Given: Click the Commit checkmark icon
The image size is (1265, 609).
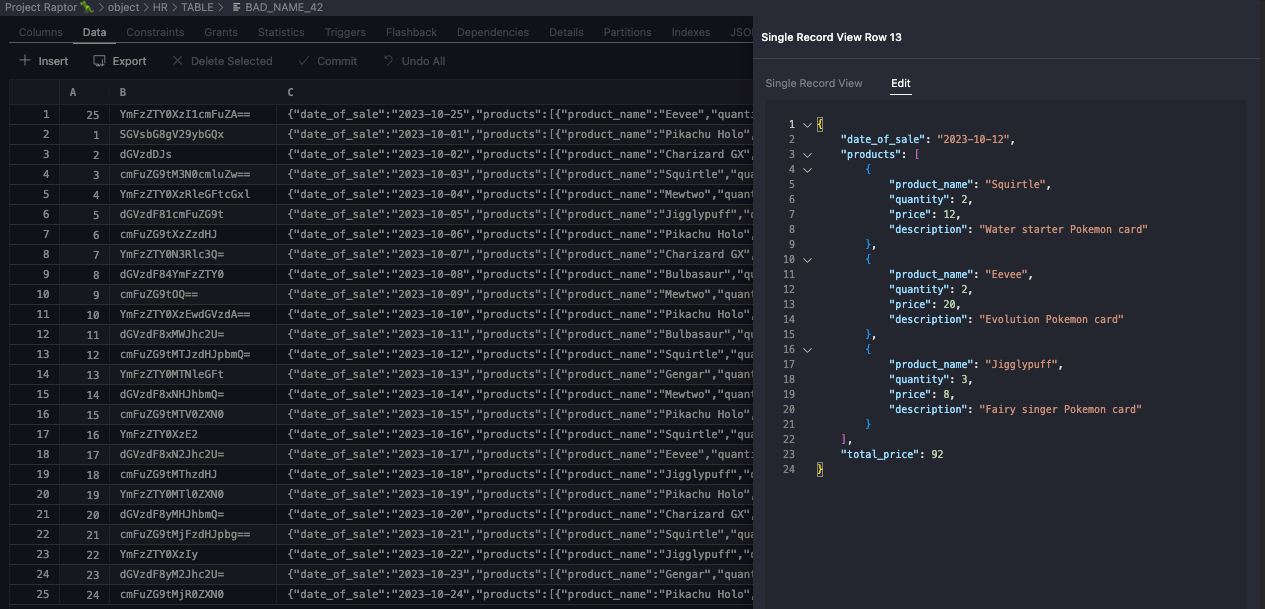Looking at the screenshot, I should (x=303, y=61).
